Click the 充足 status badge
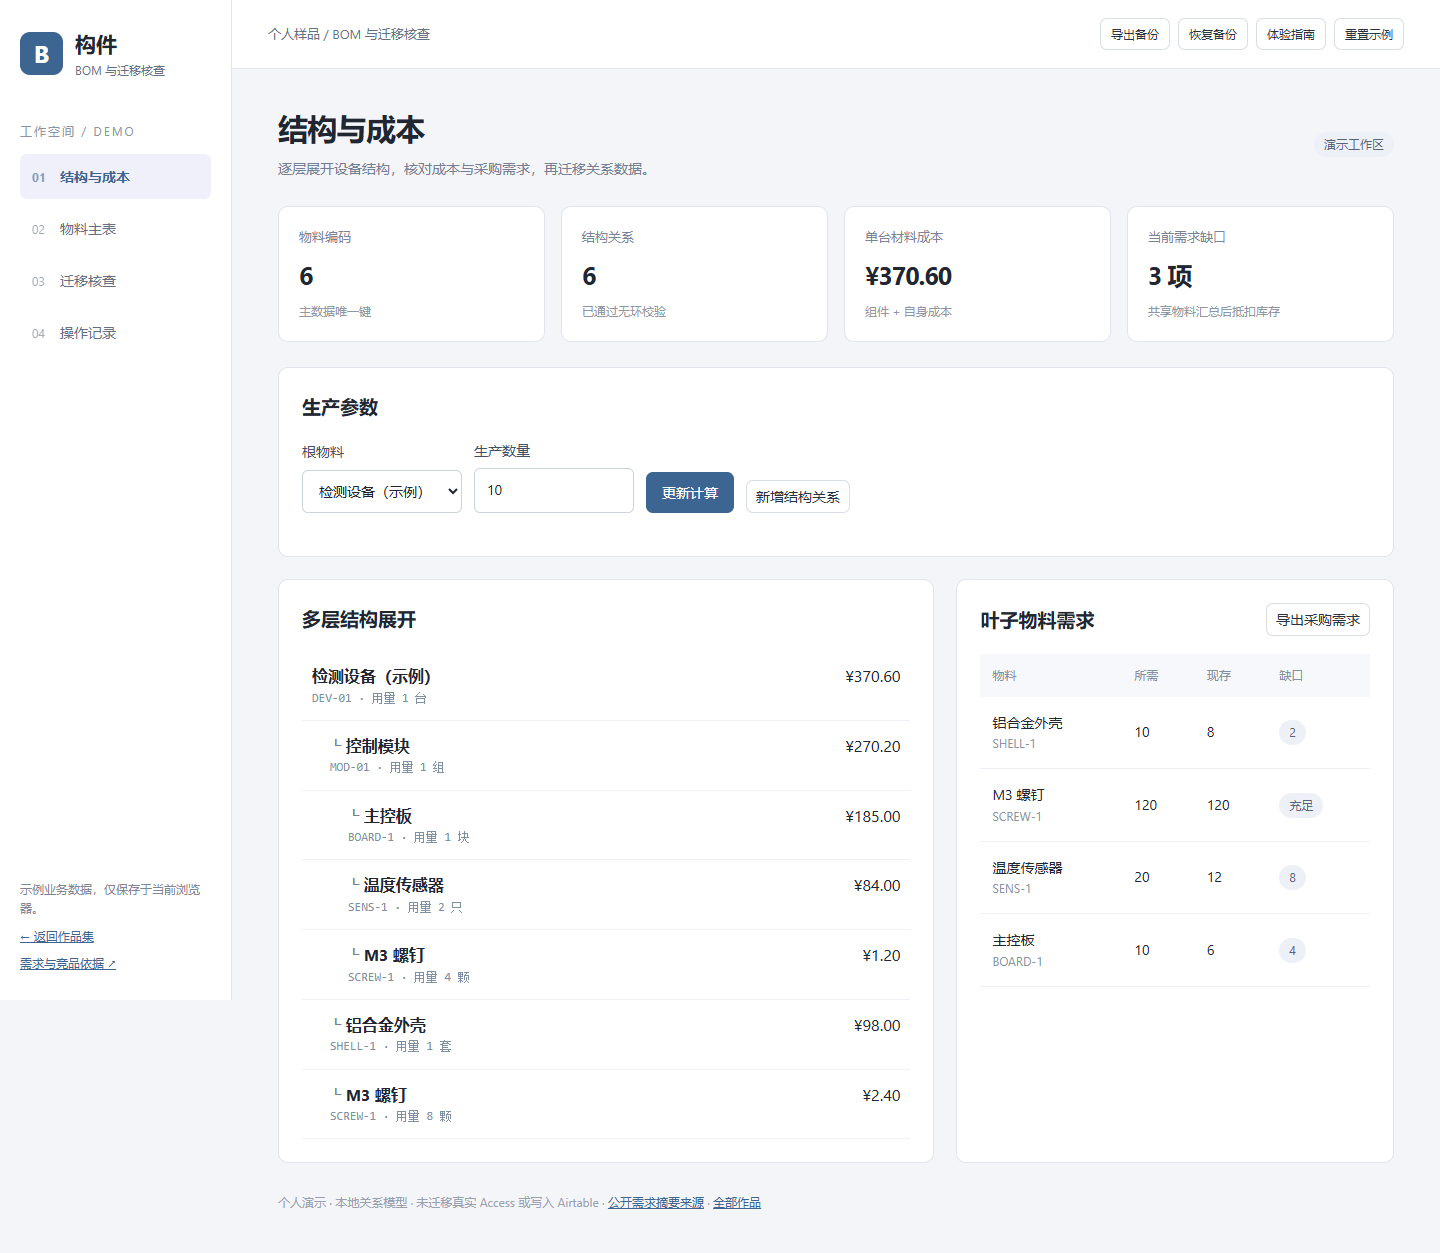Viewport: 1440px width, 1253px height. coord(1300,805)
